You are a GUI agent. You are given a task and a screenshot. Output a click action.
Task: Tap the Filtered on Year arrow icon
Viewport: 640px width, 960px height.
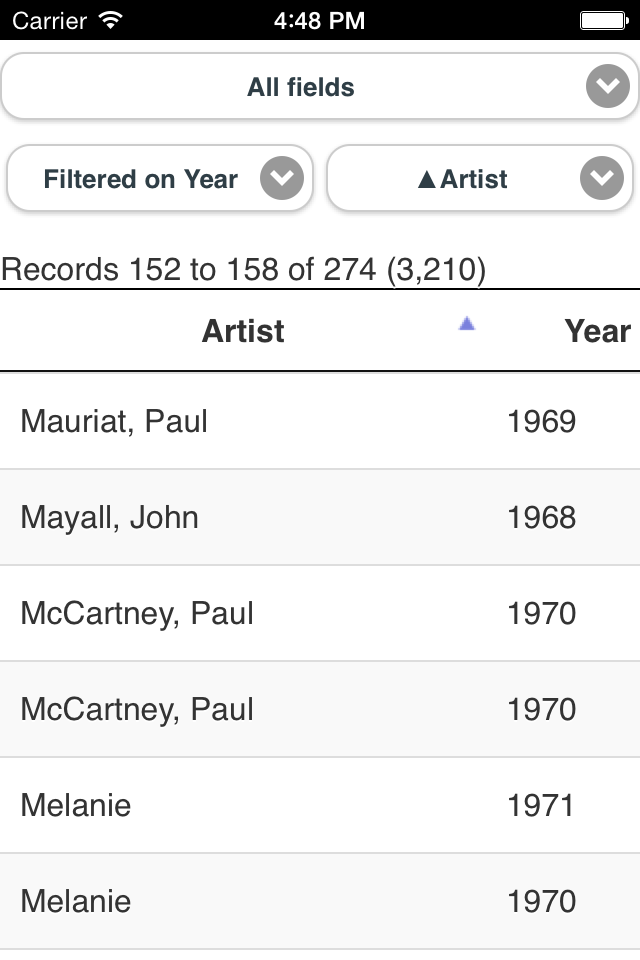282,180
